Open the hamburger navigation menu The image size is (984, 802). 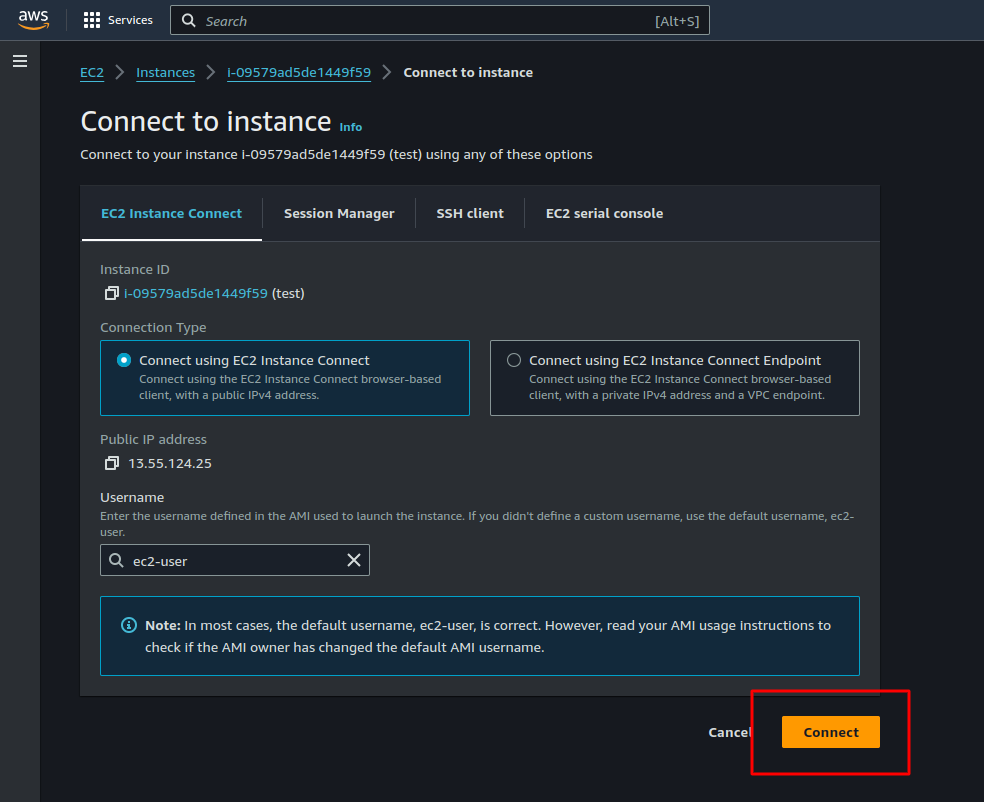20,62
